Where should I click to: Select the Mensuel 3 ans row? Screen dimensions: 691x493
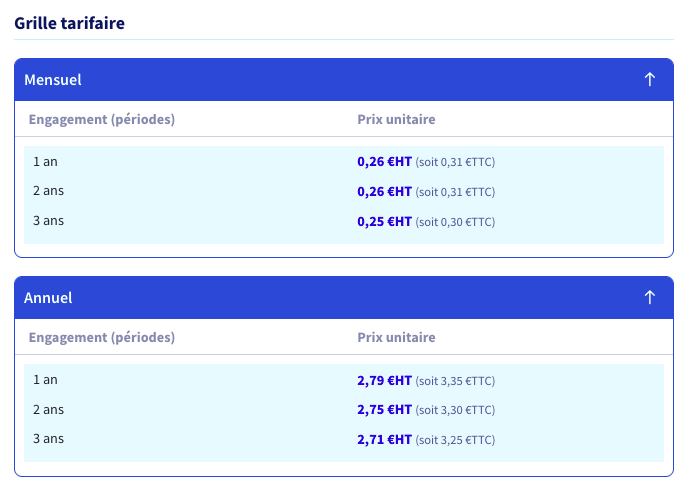tap(344, 221)
